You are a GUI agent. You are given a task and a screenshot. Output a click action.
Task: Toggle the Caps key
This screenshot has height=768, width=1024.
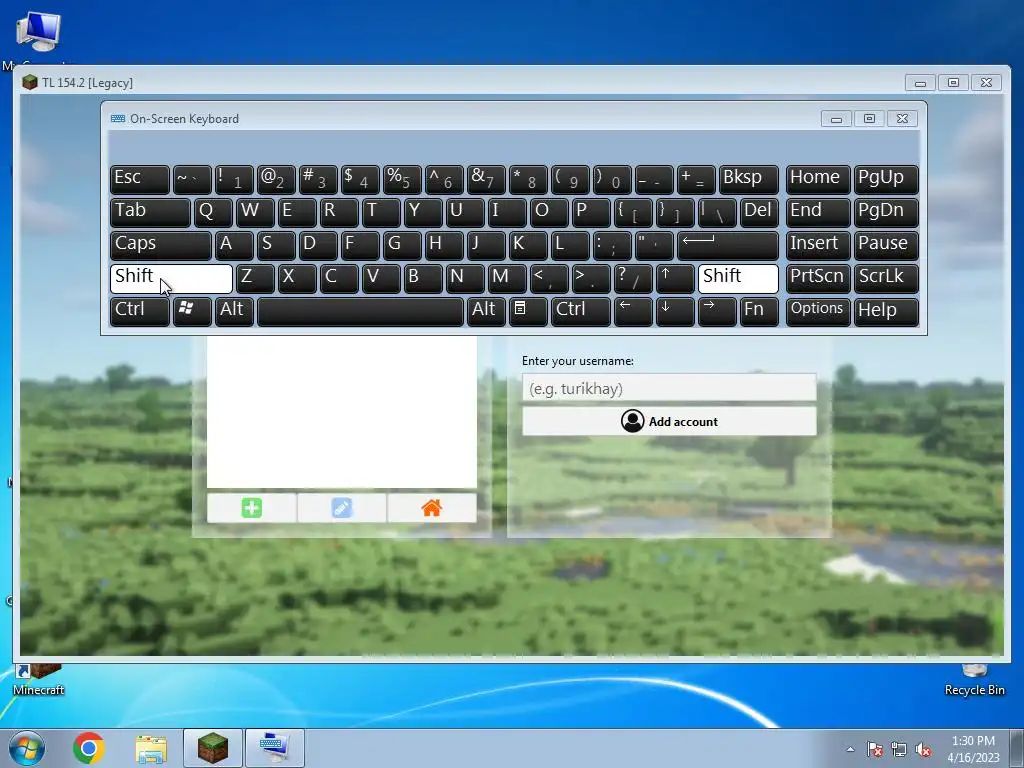click(x=161, y=246)
